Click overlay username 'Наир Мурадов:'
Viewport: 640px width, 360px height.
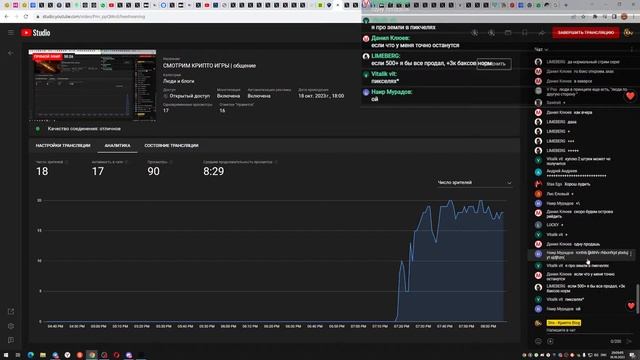tap(392, 92)
